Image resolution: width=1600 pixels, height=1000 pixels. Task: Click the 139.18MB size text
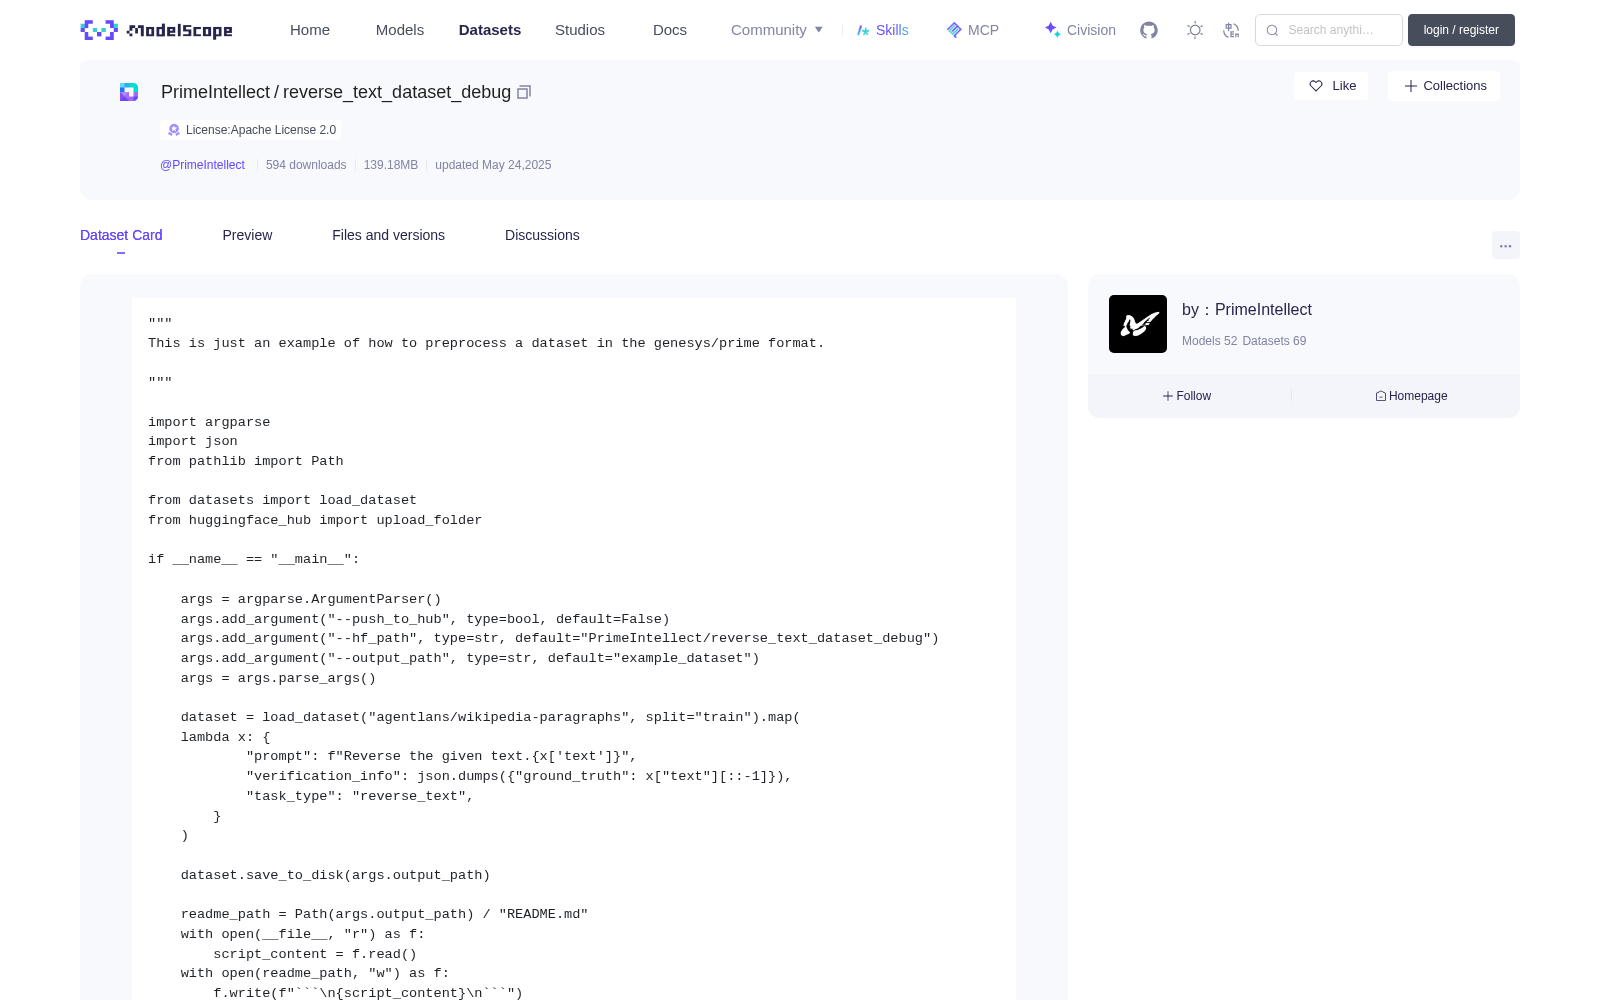[391, 165]
